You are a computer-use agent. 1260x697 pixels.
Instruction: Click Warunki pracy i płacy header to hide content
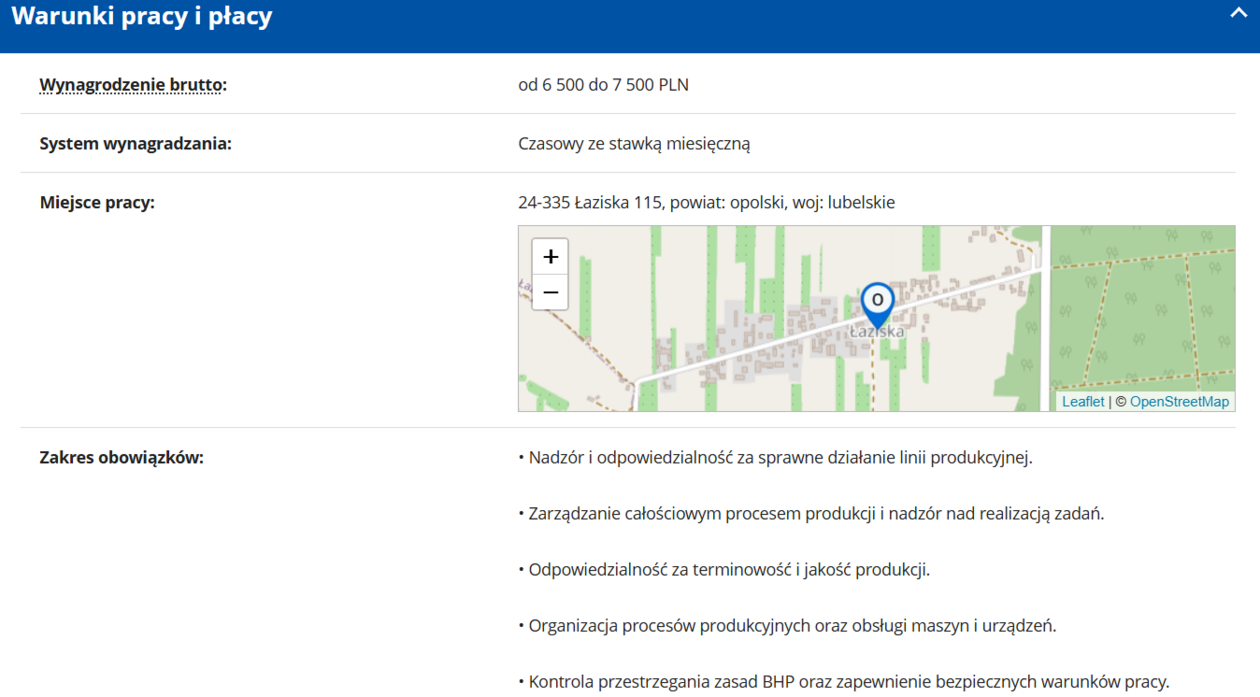coord(143,16)
